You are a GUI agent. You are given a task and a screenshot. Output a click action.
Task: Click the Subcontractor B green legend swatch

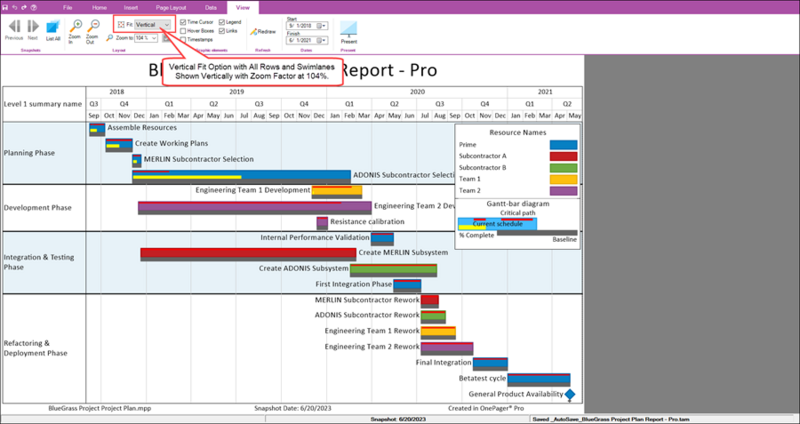point(563,168)
